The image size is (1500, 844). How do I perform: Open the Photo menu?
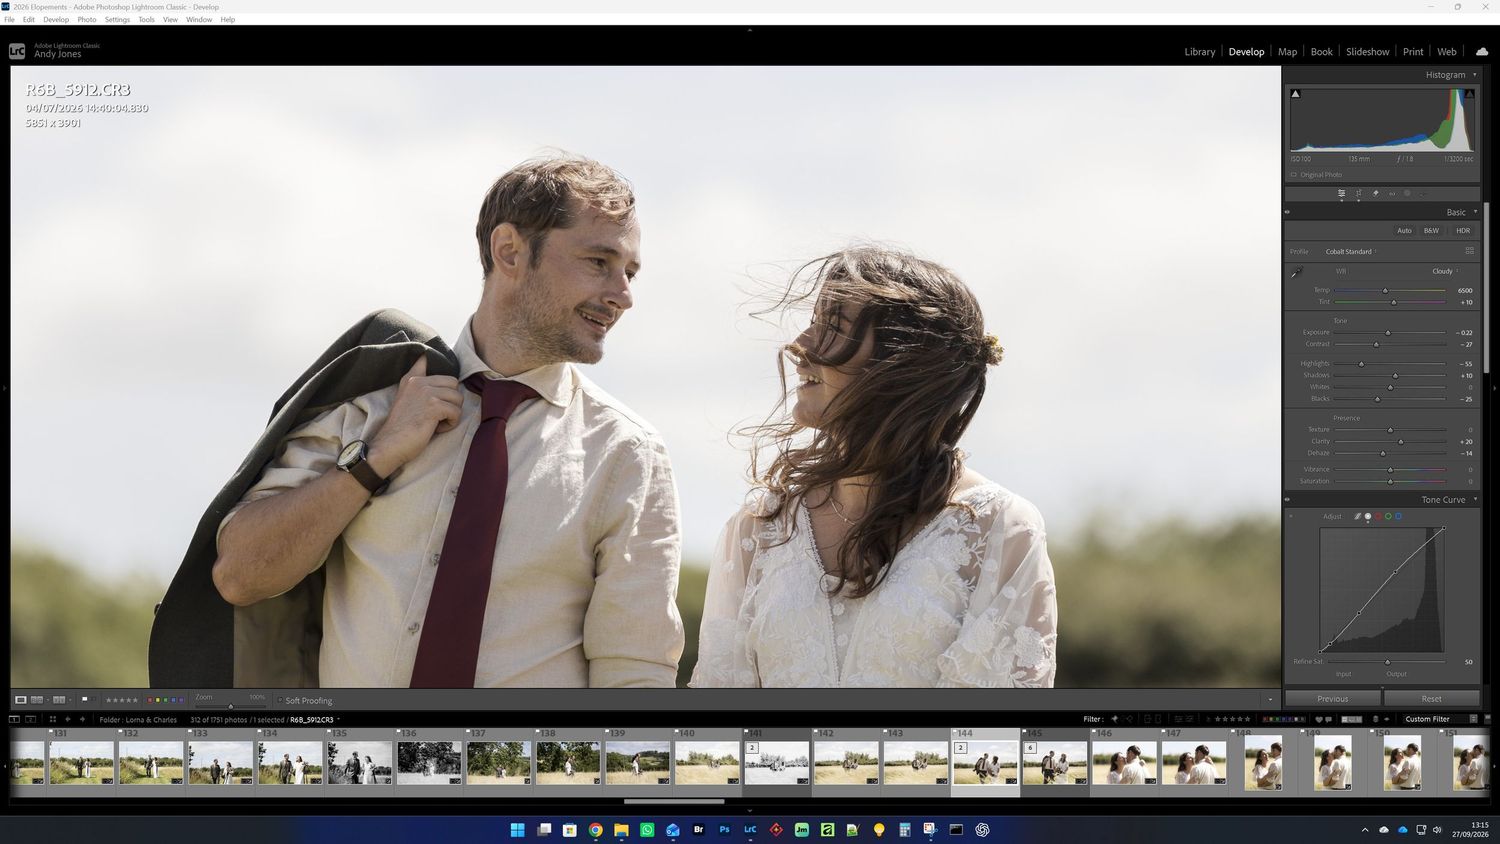point(87,19)
